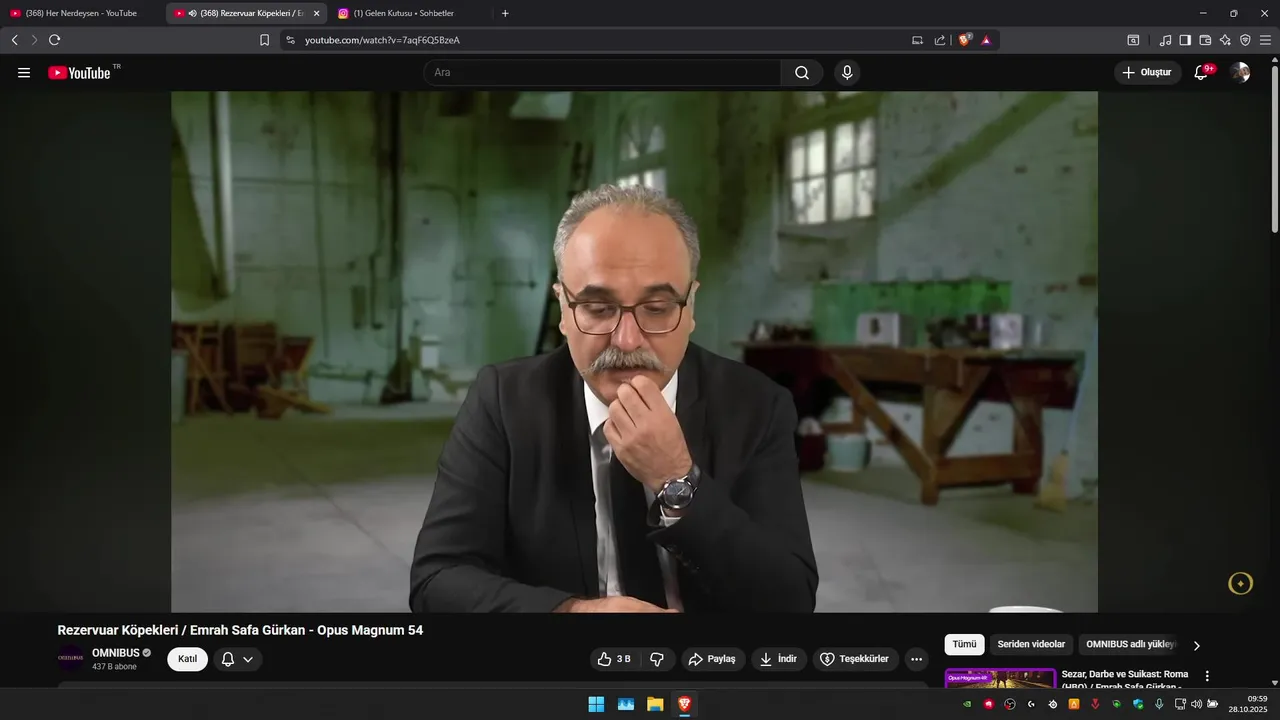The height and width of the screenshot is (720, 1280).
Task: Click the Paylaş share button
Action: click(713, 659)
